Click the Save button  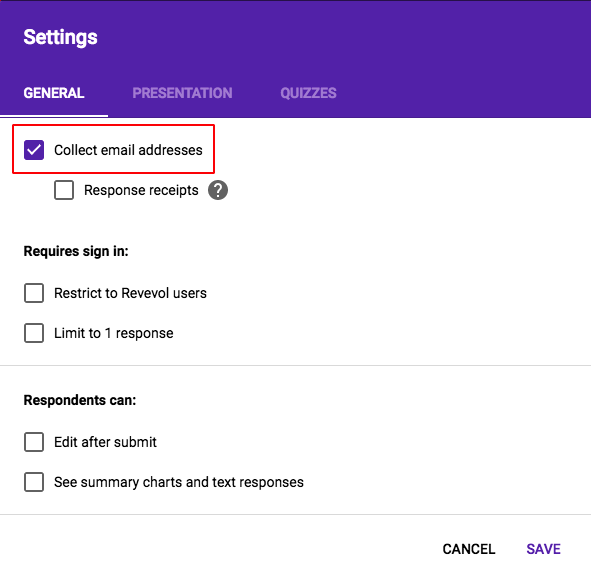click(544, 549)
